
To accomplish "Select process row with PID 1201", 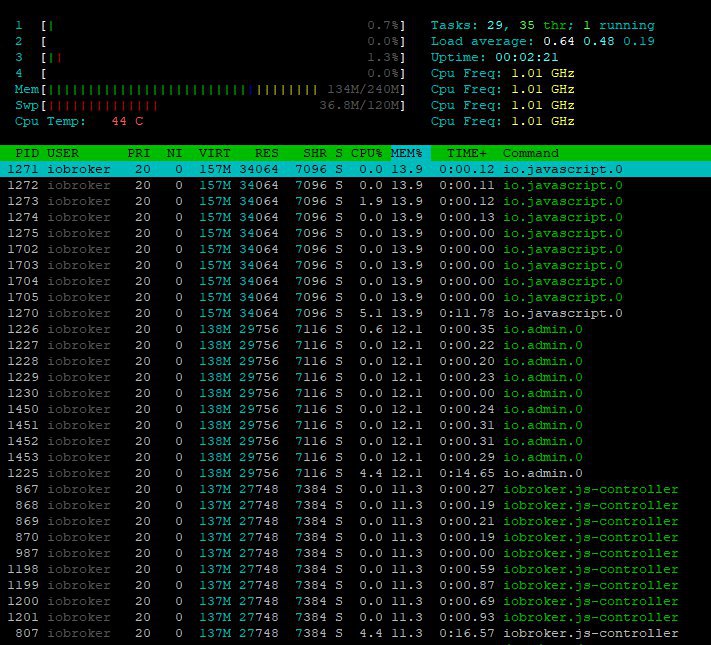I will (x=356, y=617).
